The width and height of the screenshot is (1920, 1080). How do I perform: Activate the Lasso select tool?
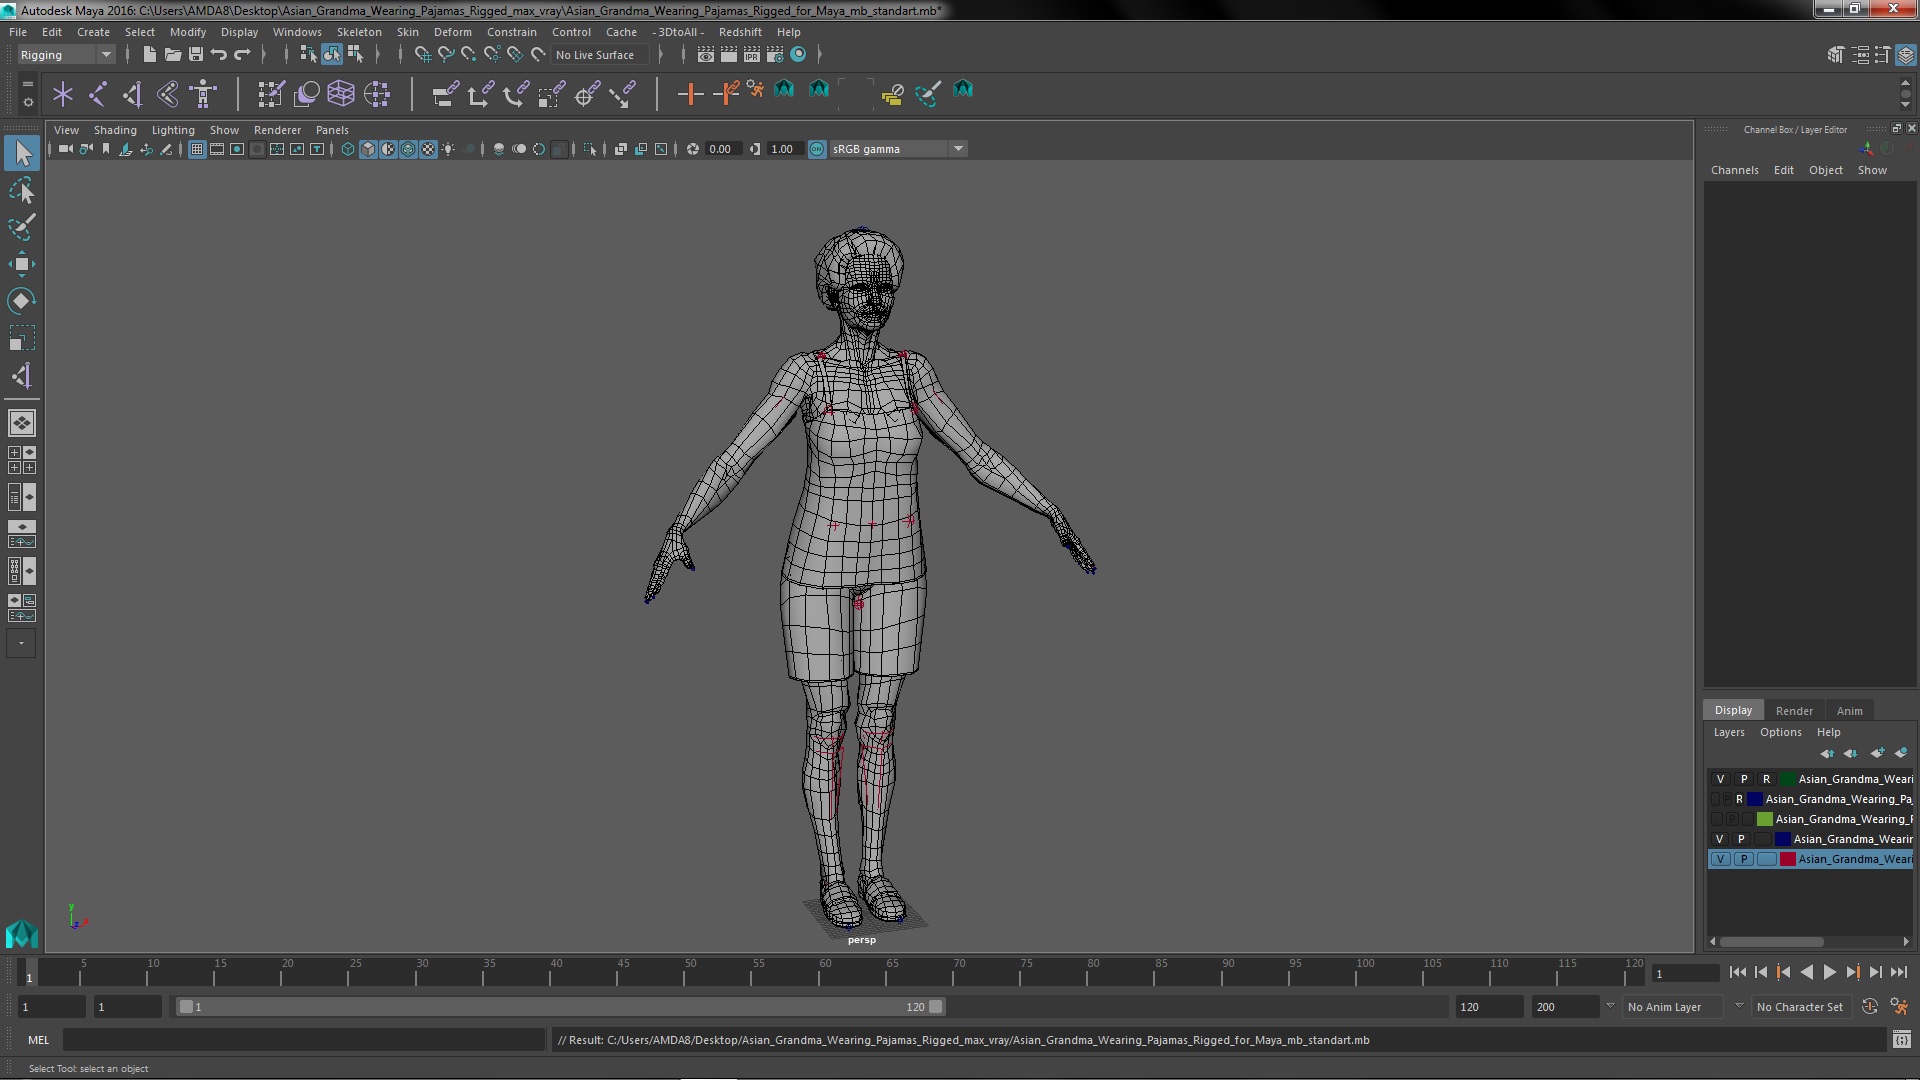[x=22, y=190]
